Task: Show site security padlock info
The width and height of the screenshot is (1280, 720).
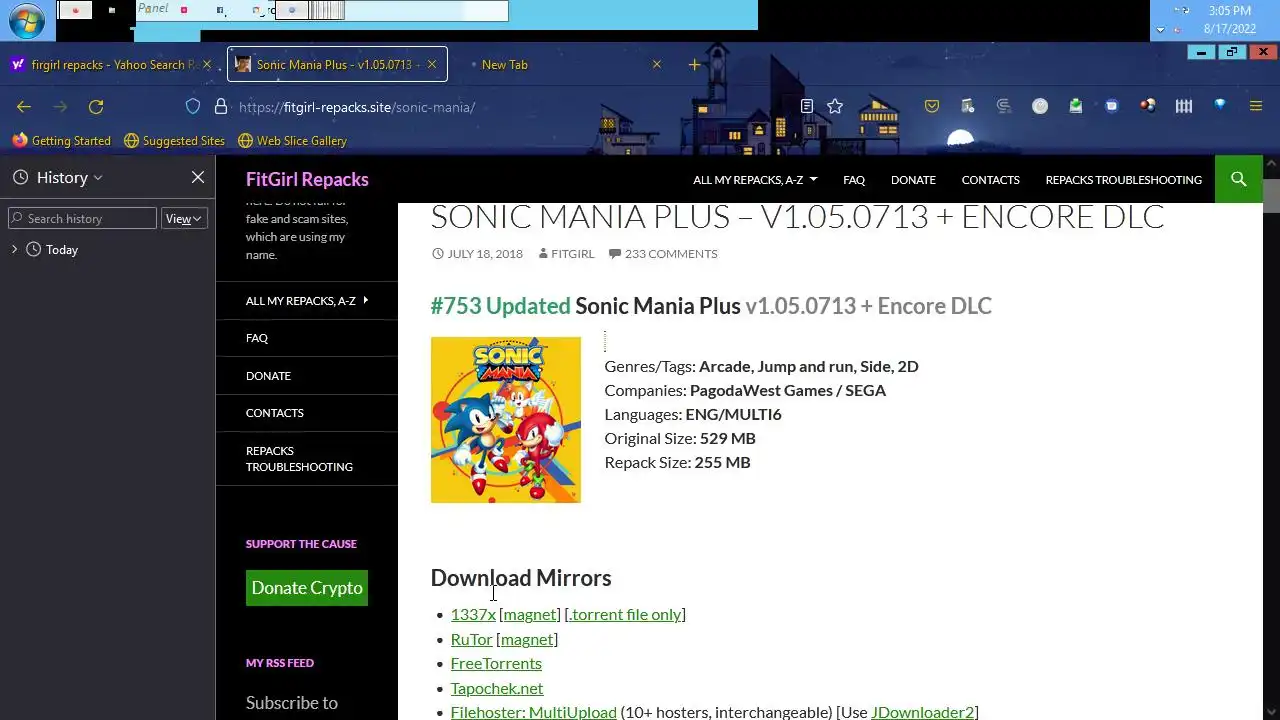Action: tap(221, 107)
